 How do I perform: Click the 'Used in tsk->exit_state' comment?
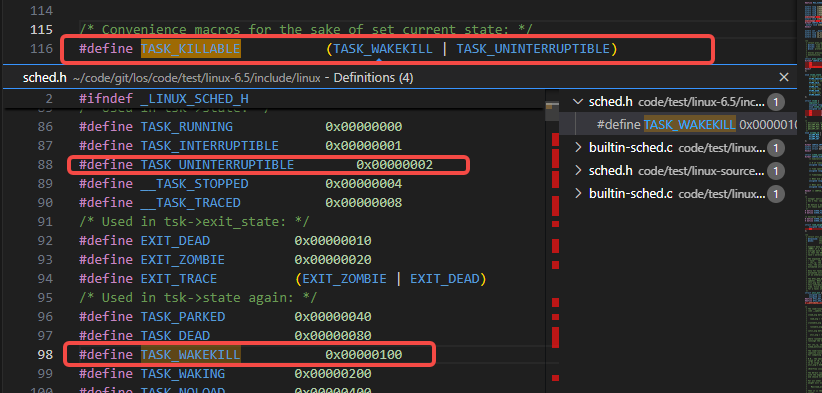pyautogui.click(x=194, y=222)
